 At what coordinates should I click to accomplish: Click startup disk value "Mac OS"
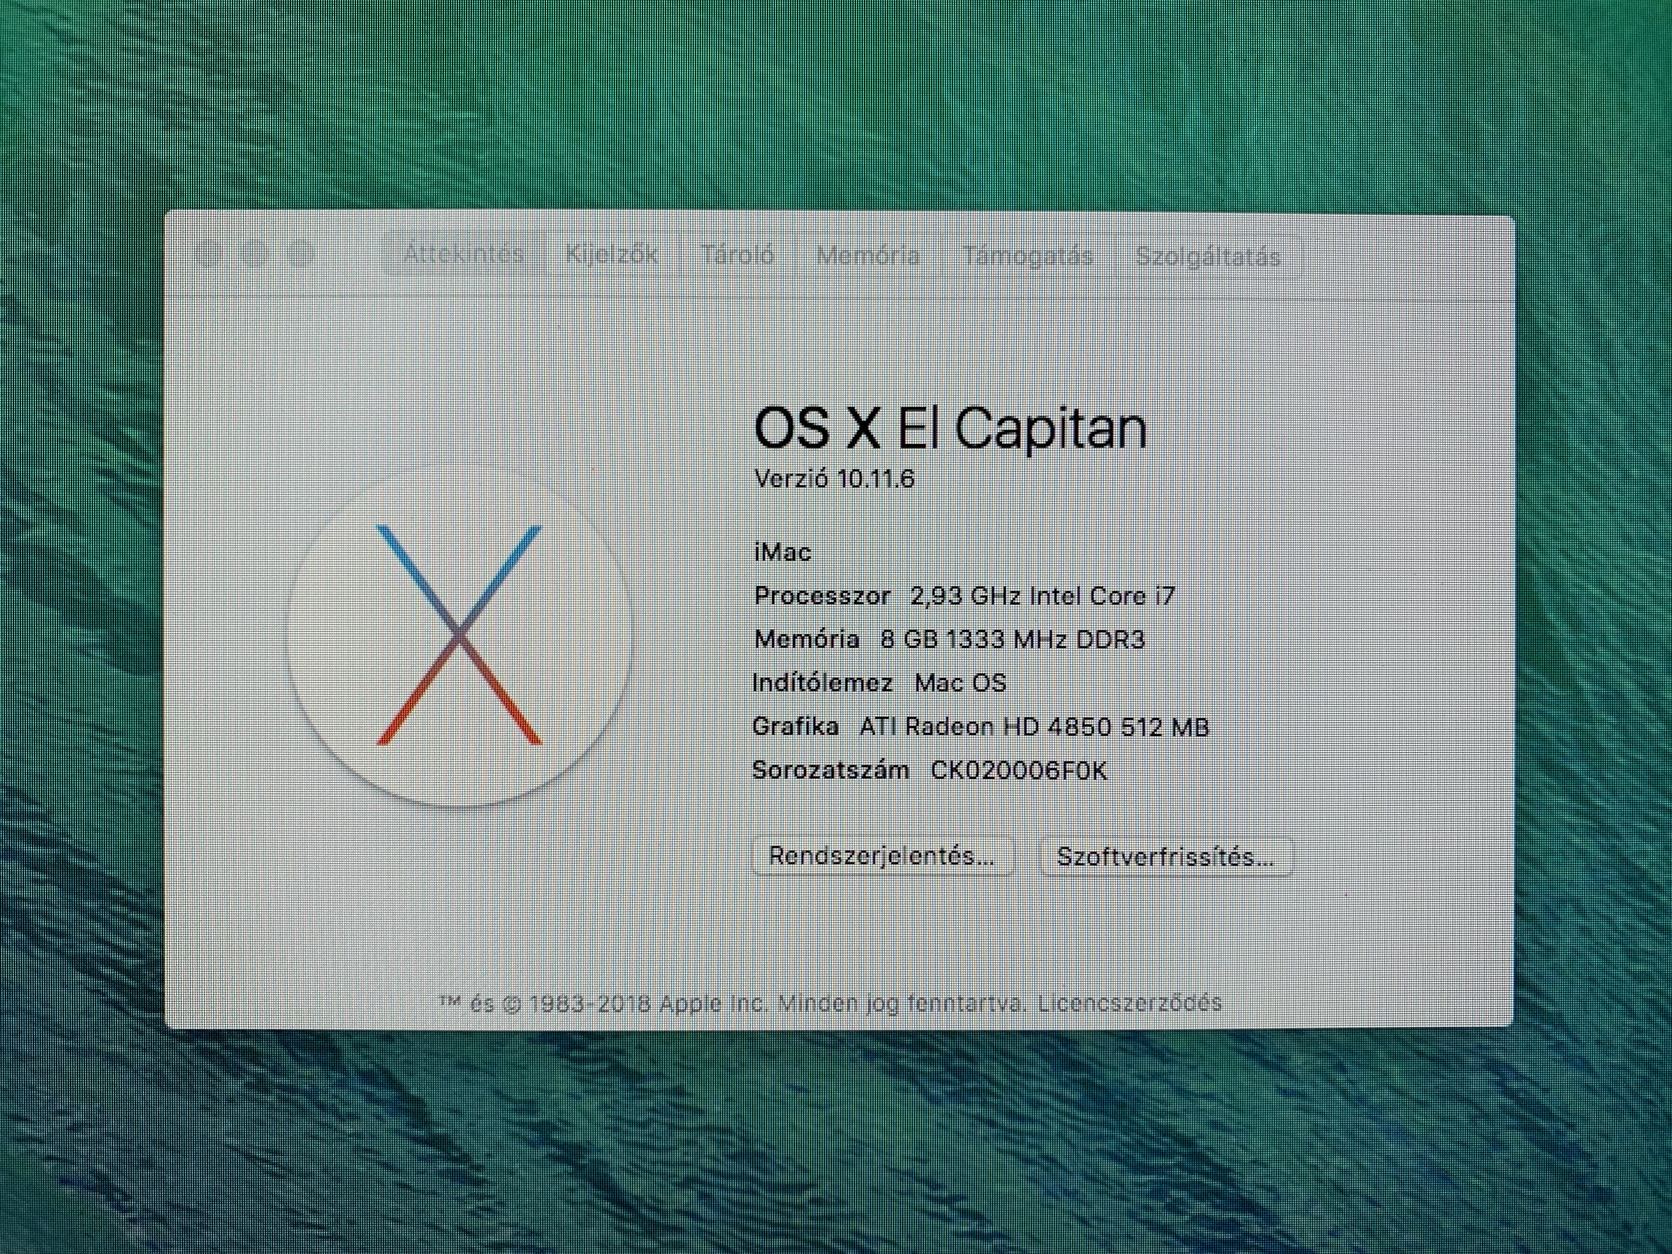pos(960,683)
